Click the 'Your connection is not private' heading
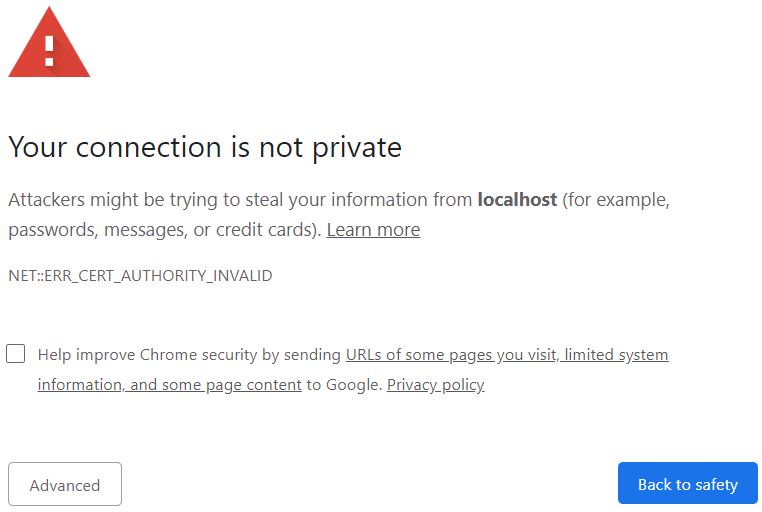The image size is (762, 512). click(x=205, y=147)
